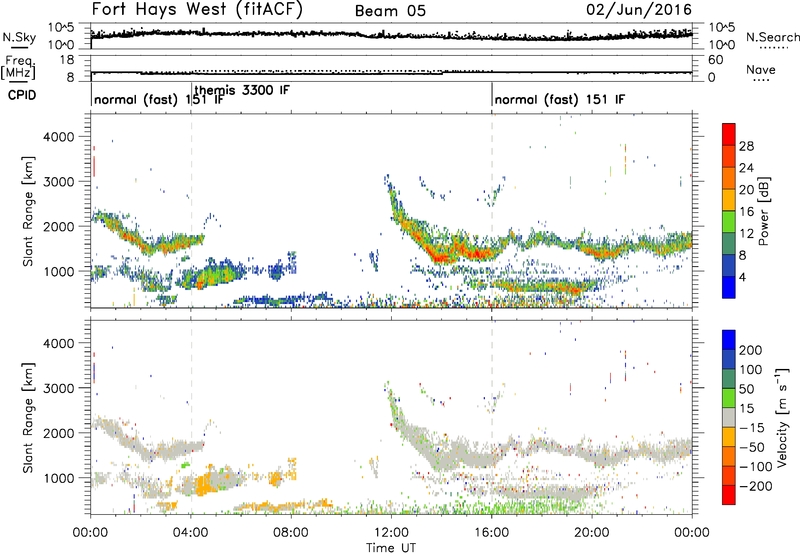800x554 pixels.
Task: Click the power panel 'Slant Range [km]' label
Action: coord(28,211)
